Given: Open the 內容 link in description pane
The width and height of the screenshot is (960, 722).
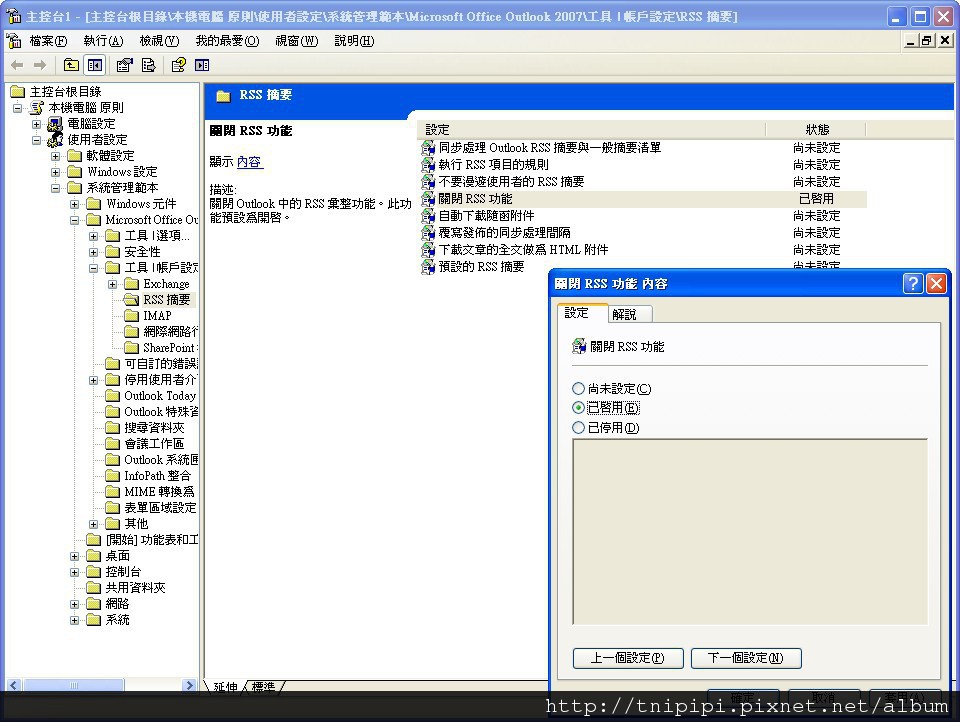Looking at the screenshot, I should [249, 162].
